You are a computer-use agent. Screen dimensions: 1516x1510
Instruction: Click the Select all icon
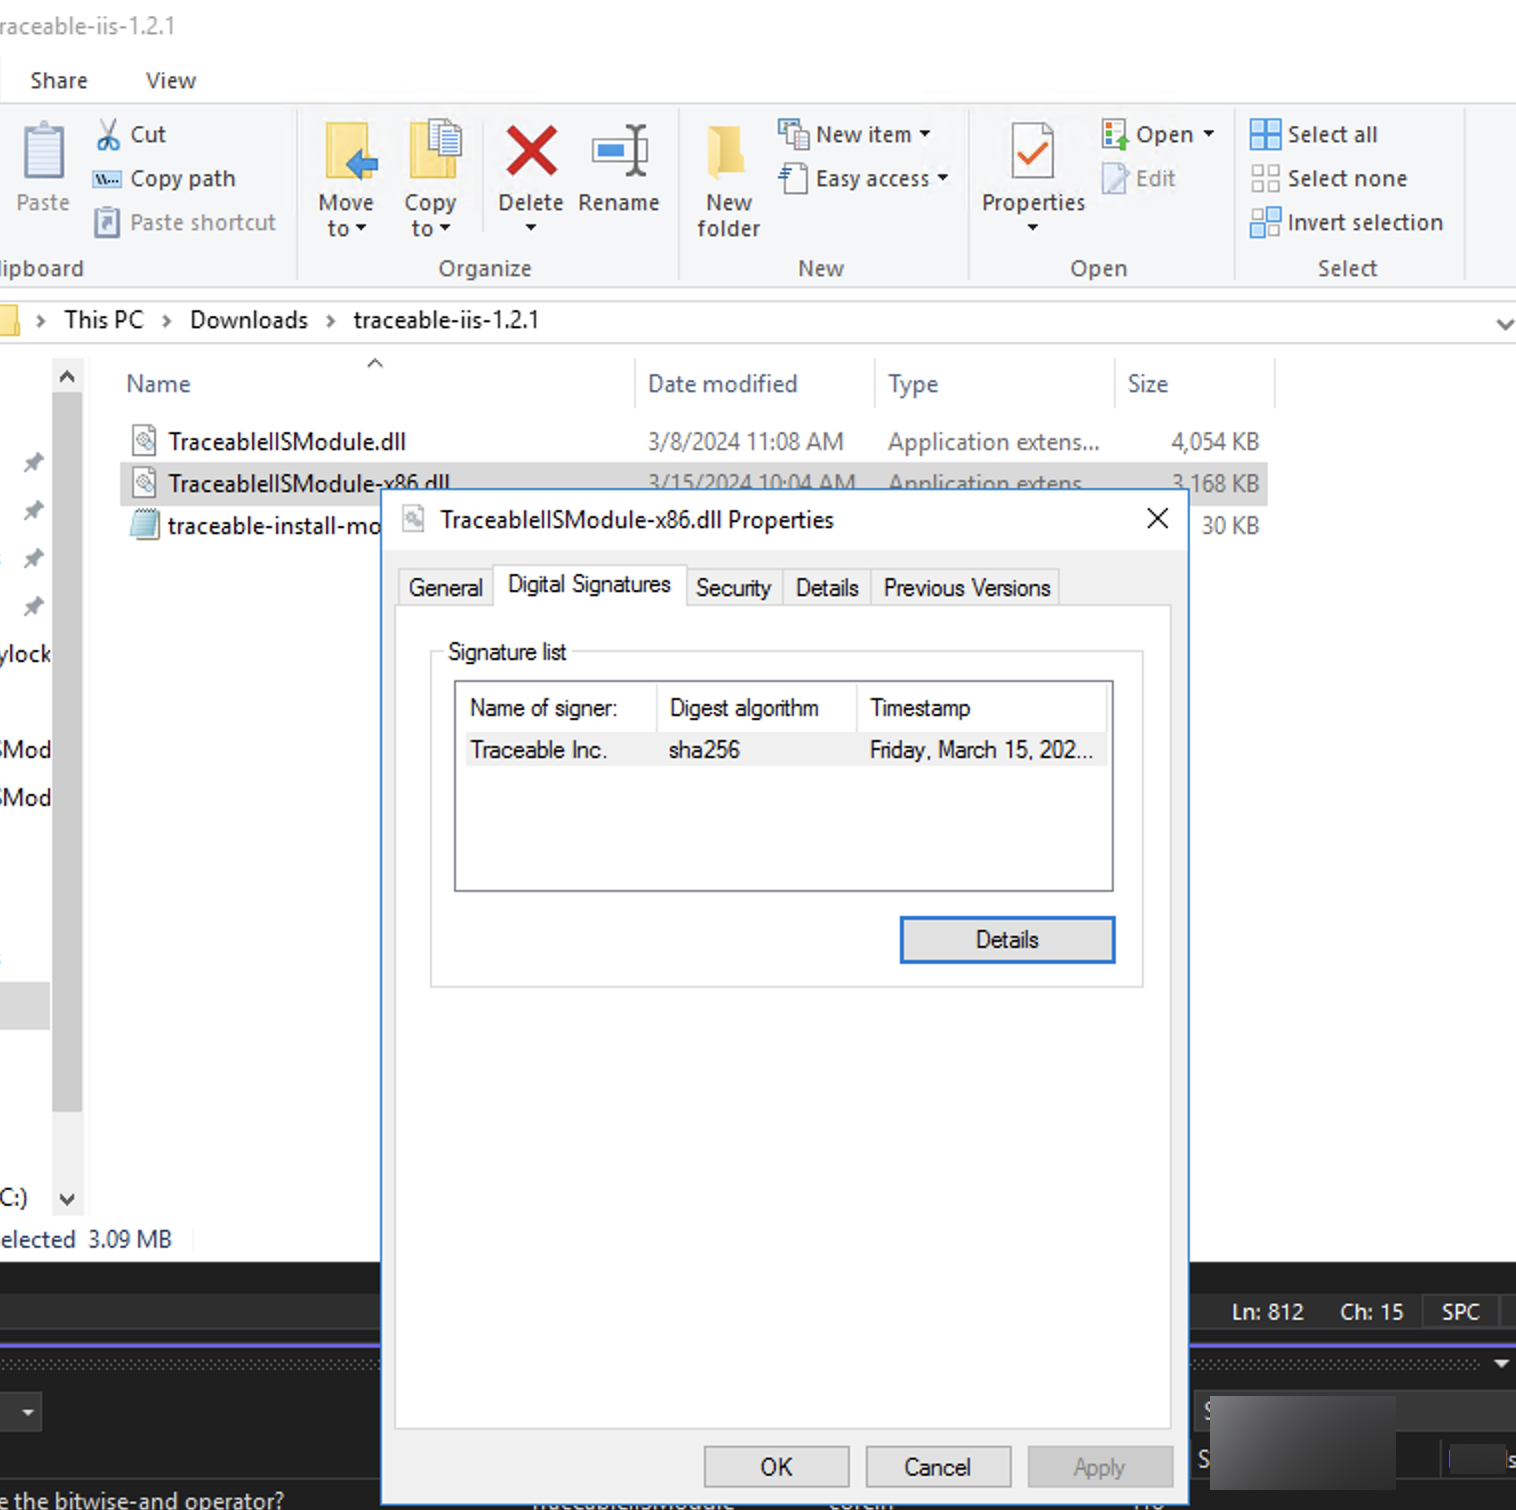point(1265,134)
